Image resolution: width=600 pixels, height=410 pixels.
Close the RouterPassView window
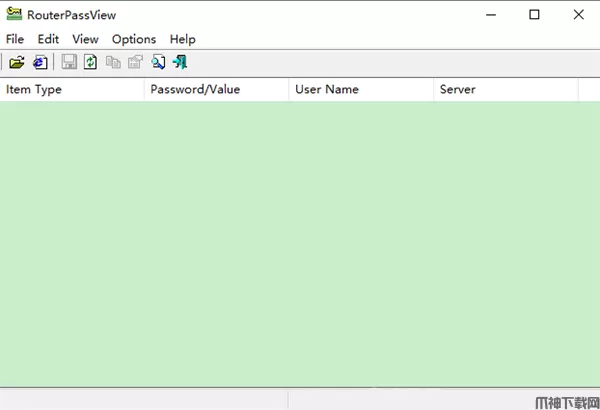point(579,15)
